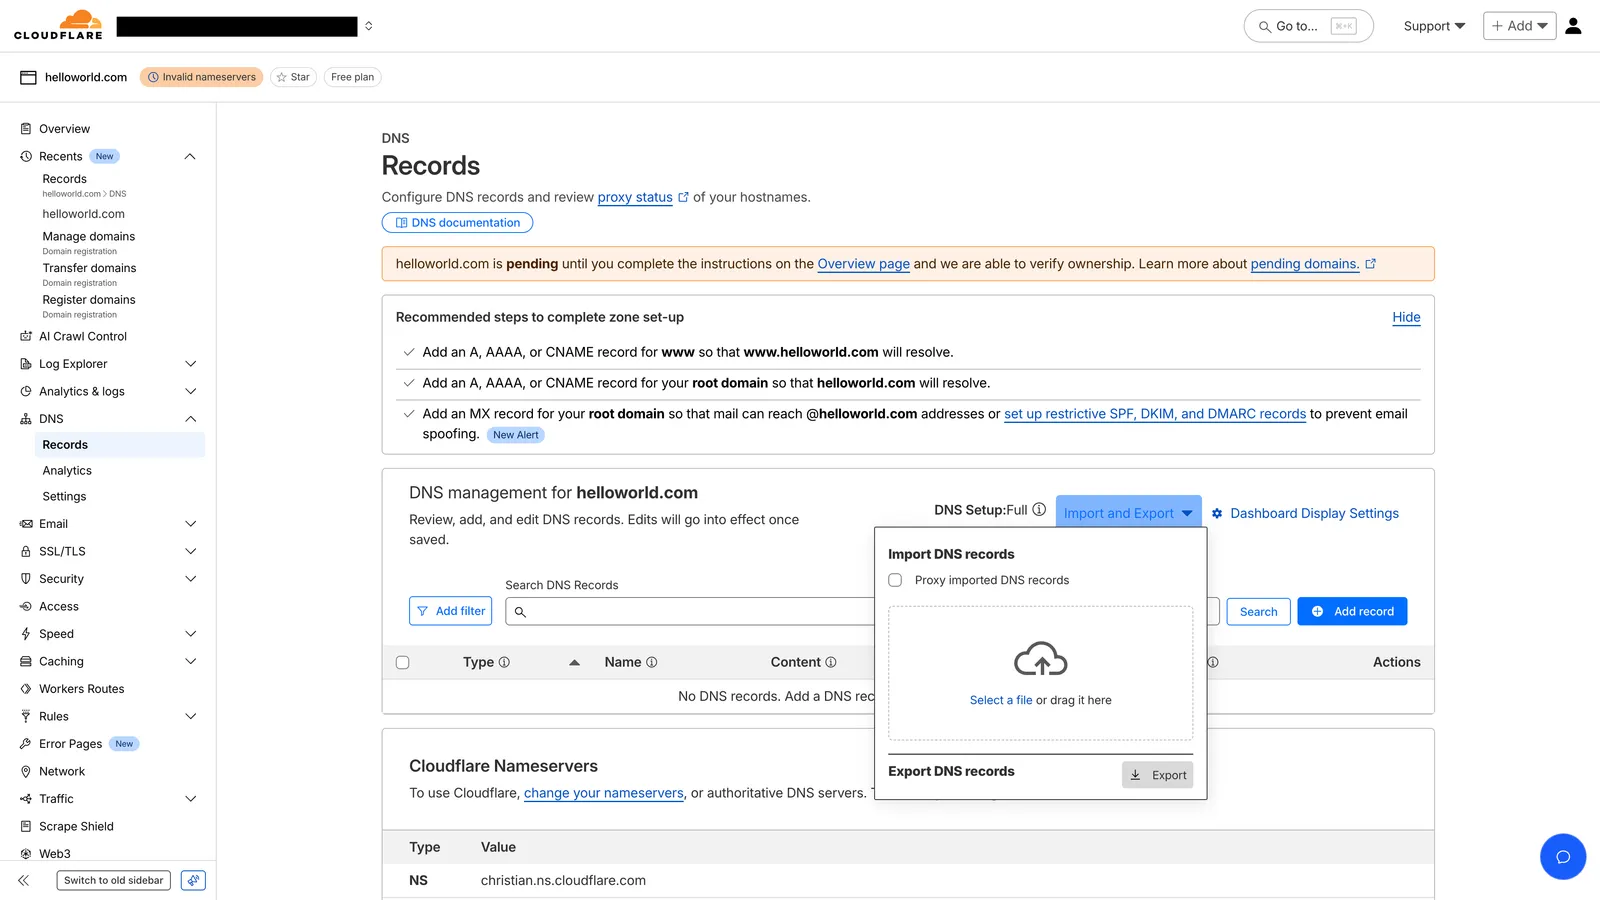Open the Import and Export dropdown
The height and width of the screenshot is (900, 1600).
[1128, 513]
